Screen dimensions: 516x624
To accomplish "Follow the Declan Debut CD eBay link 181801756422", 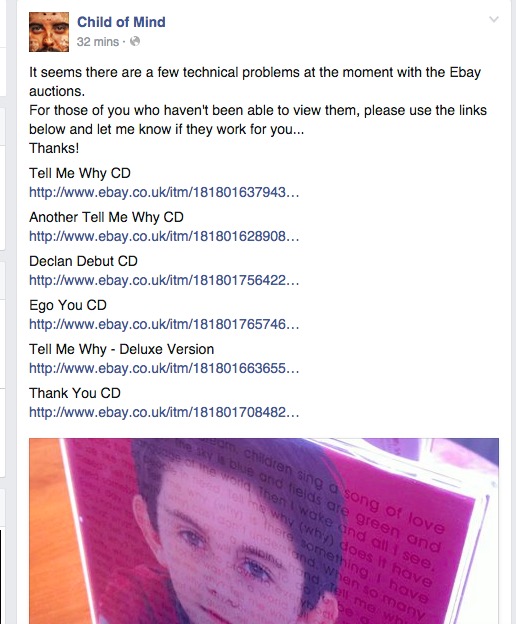I will point(164,281).
